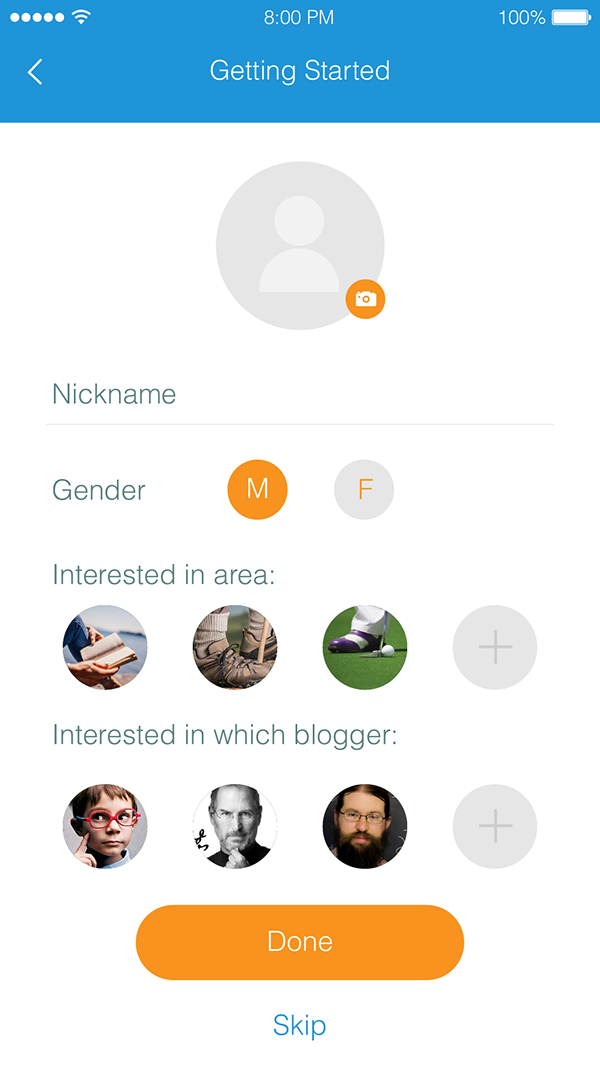Add another blogger with plus icon
Screen dimensions: 600x1067
tap(495, 826)
